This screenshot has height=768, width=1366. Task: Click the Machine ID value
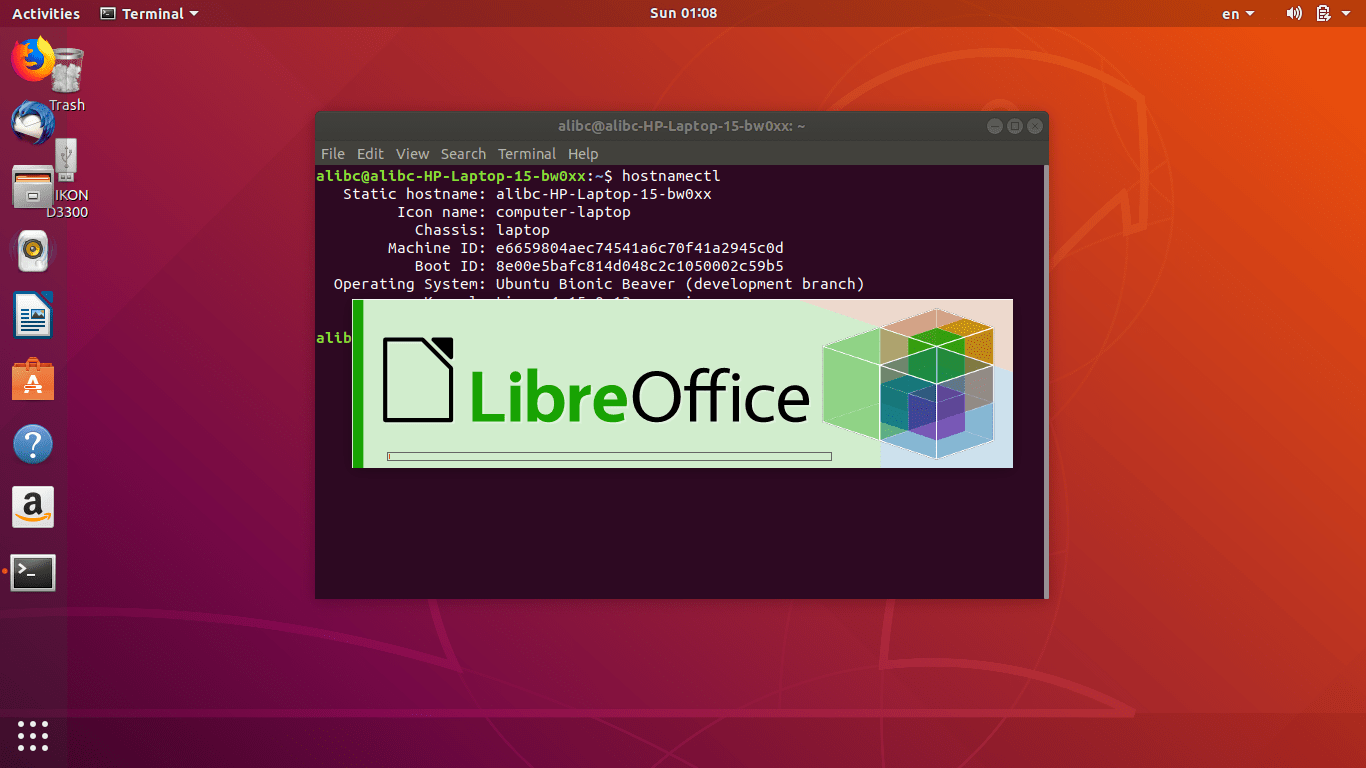point(640,248)
